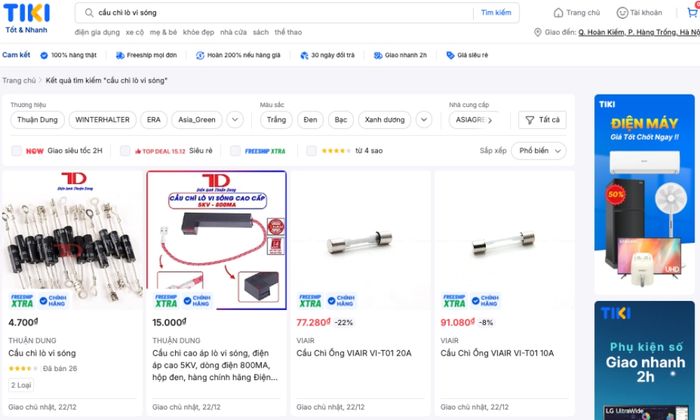Click the Giao nhanh 2h commitment icon
Image resolution: width=700 pixels, height=420 pixels.
click(378, 55)
